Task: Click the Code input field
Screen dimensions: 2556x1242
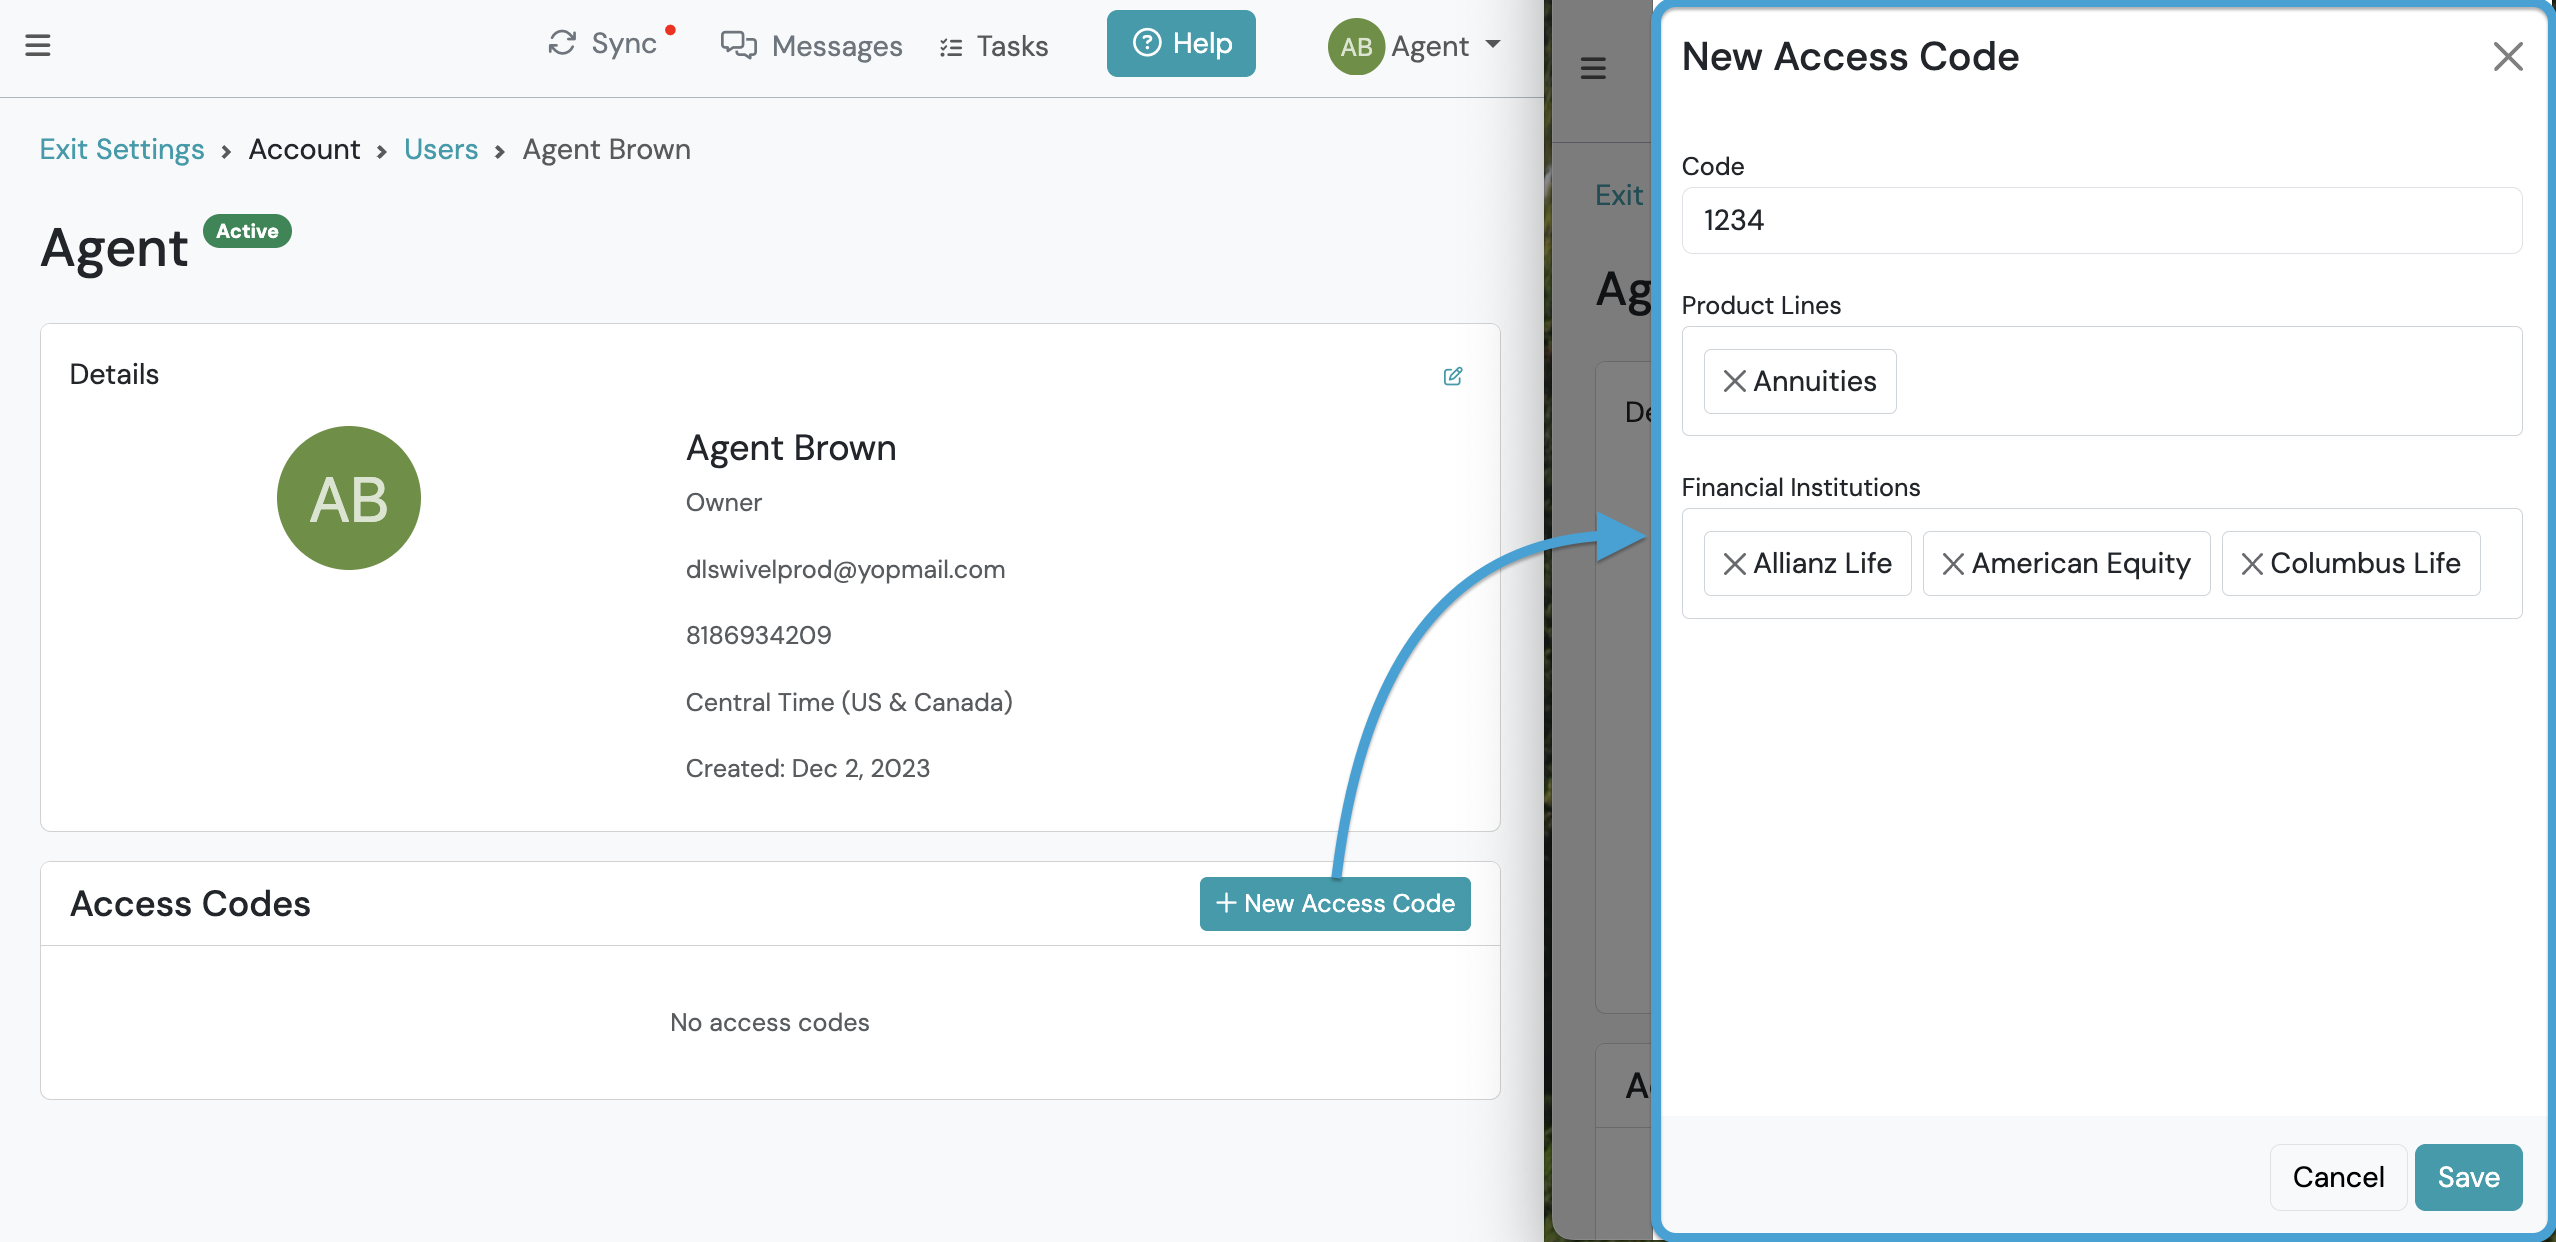Action: click(2102, 220)
